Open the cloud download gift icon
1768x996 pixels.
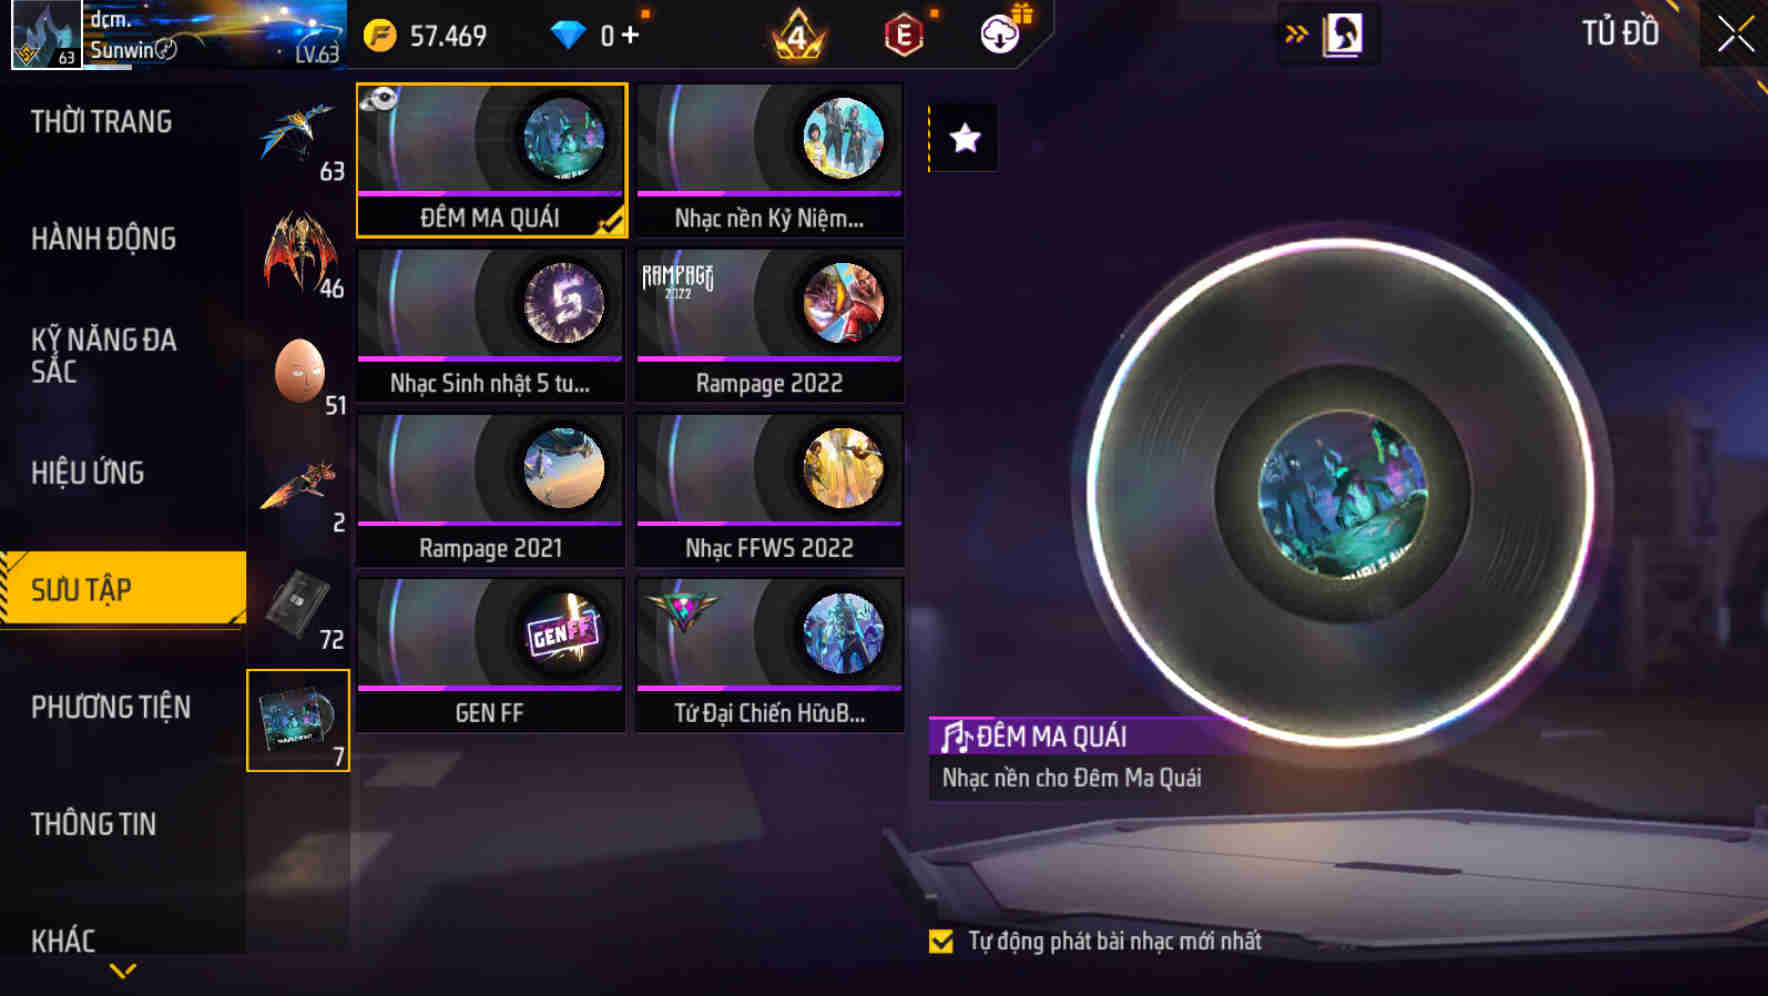1001,34
